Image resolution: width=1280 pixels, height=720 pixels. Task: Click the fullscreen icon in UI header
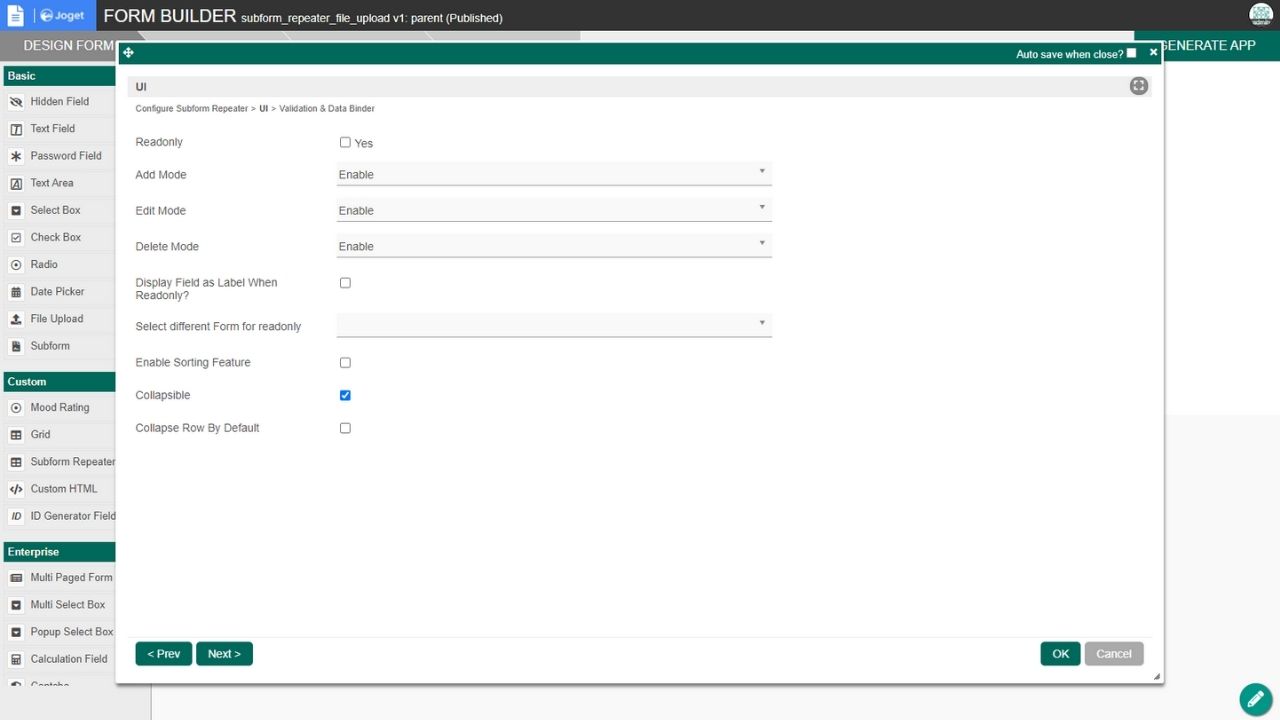pyautogui.click(x=1138, y=86)
